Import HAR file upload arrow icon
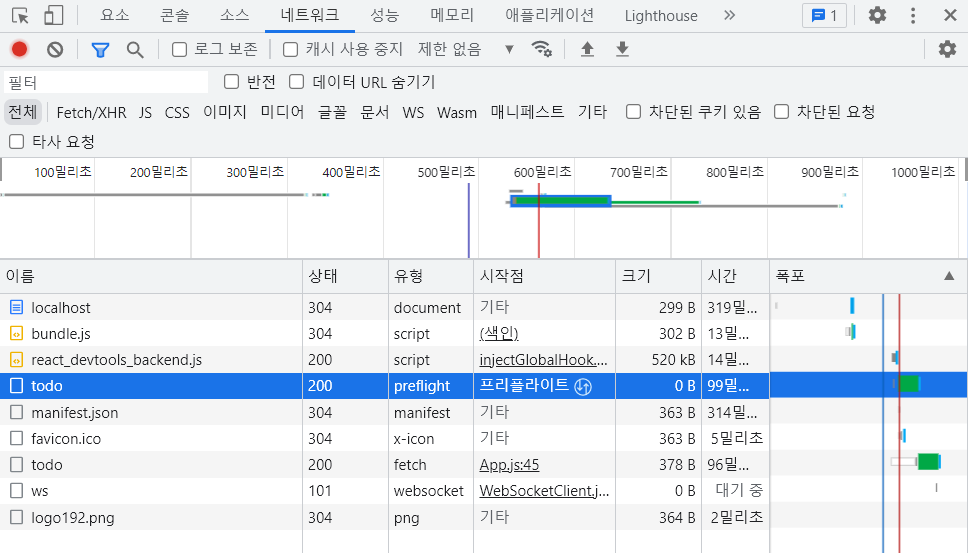The height and width of the screenshot is (553, 968). [587, 49]
